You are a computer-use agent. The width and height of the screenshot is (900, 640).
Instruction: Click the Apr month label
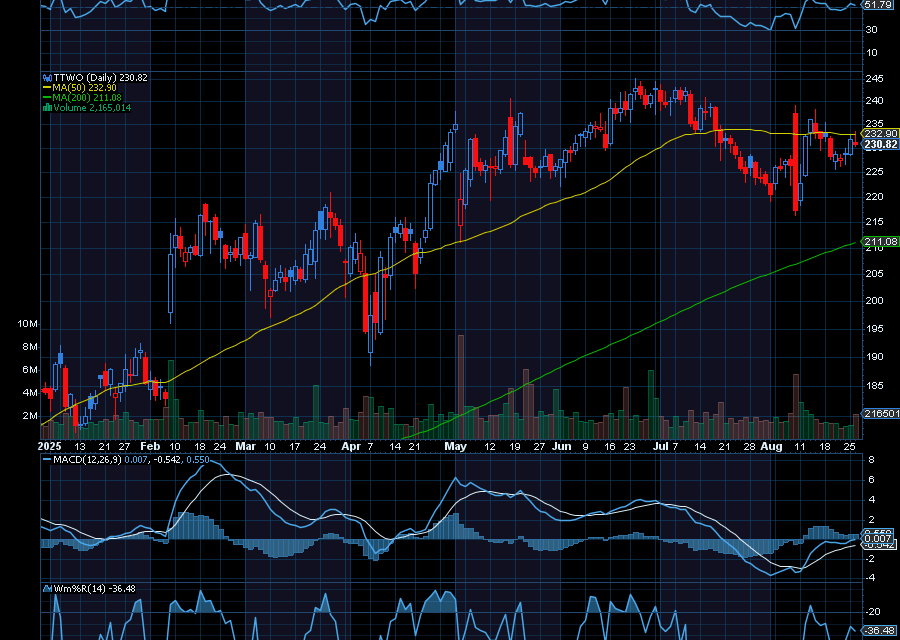tap(351, 447)
